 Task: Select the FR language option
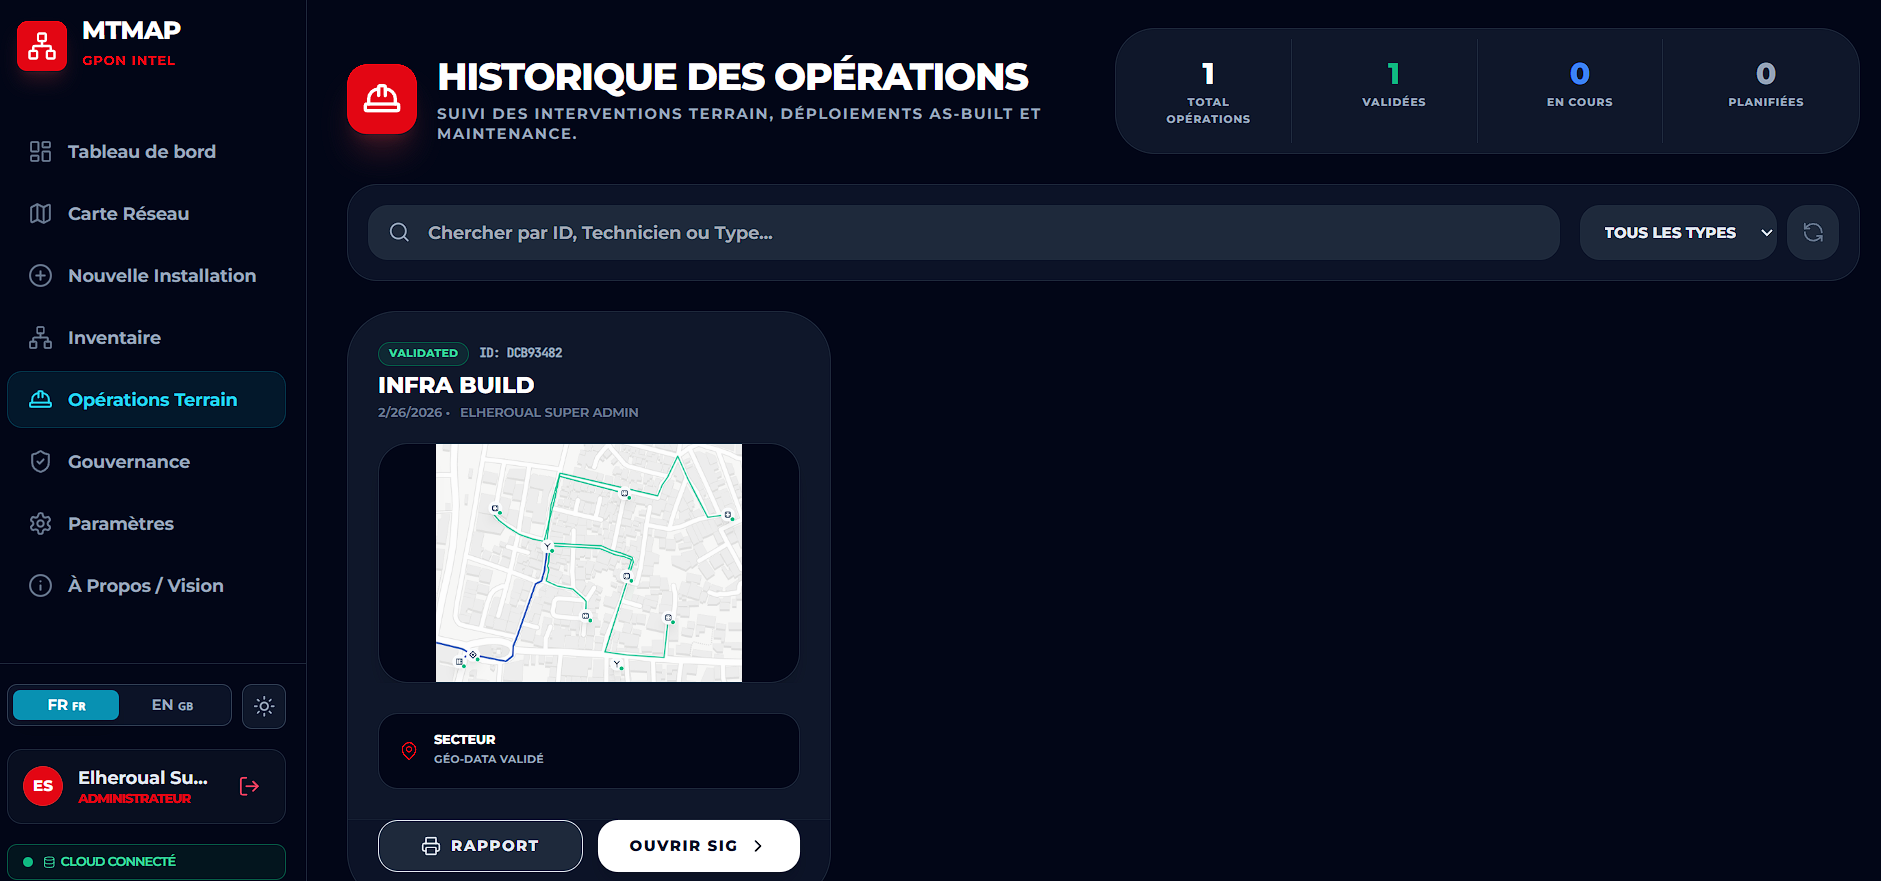click(66, 705)
